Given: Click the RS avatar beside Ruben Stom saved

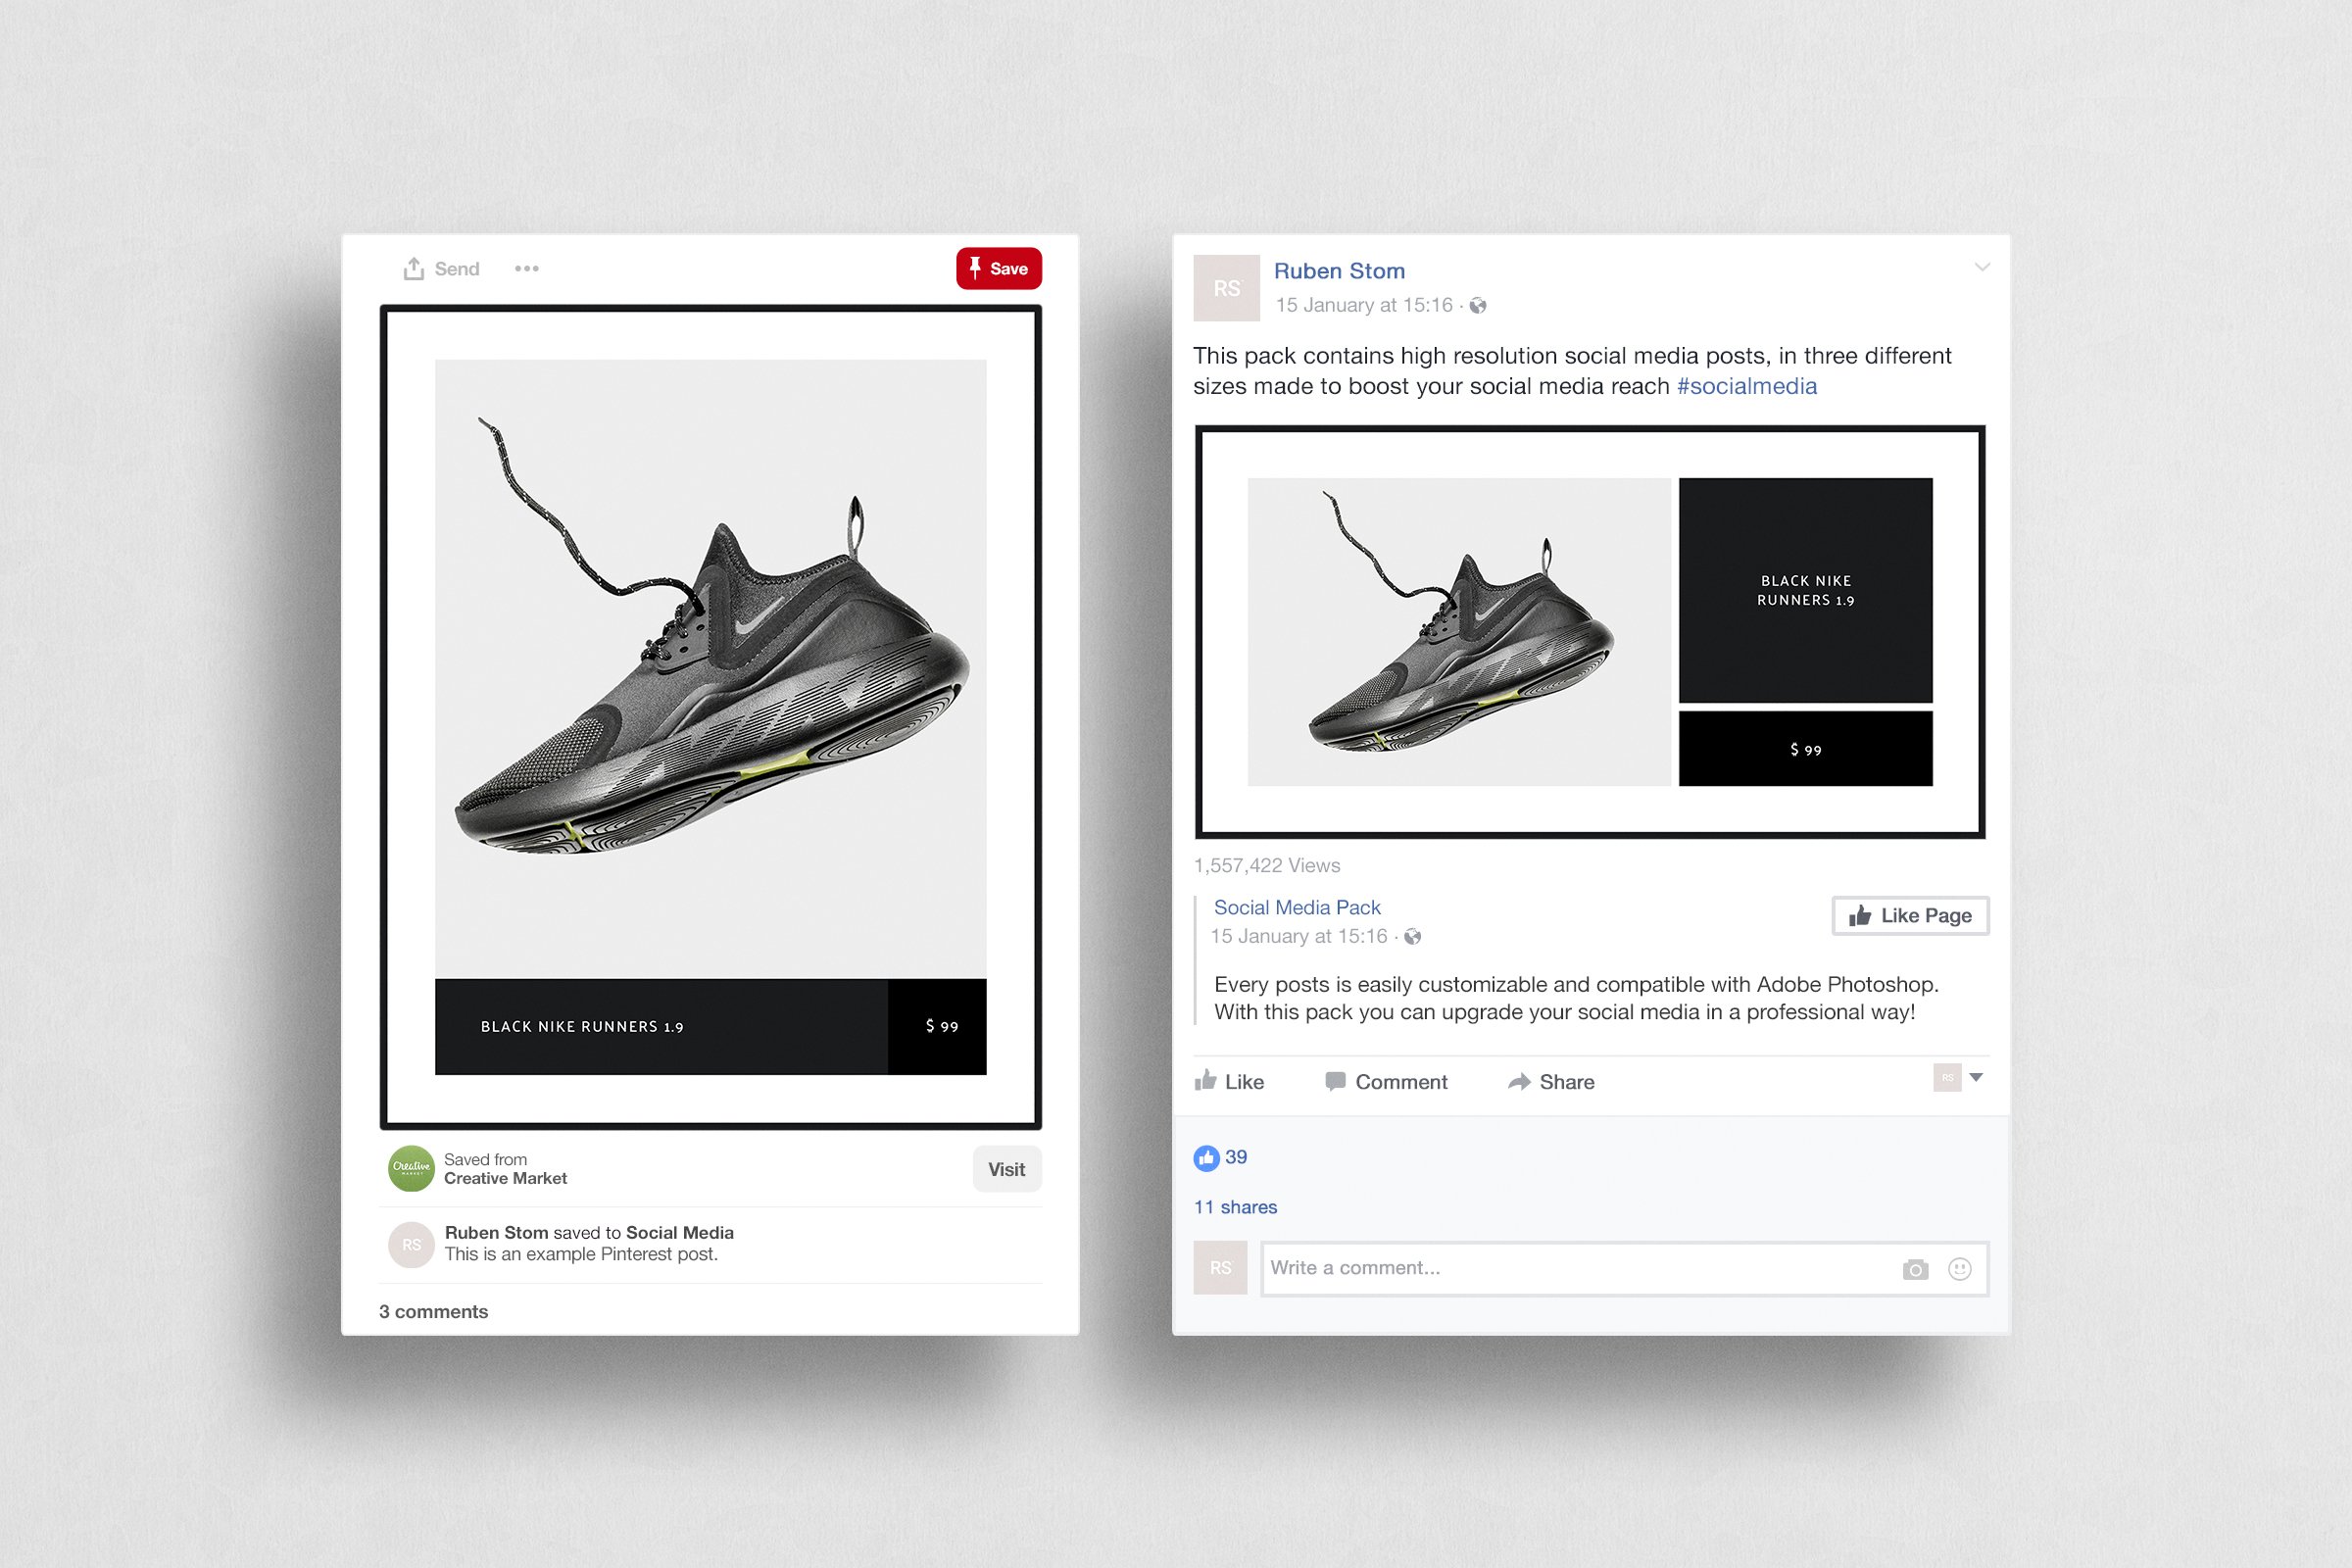Looking at the screenshot, I should 411,1245.
